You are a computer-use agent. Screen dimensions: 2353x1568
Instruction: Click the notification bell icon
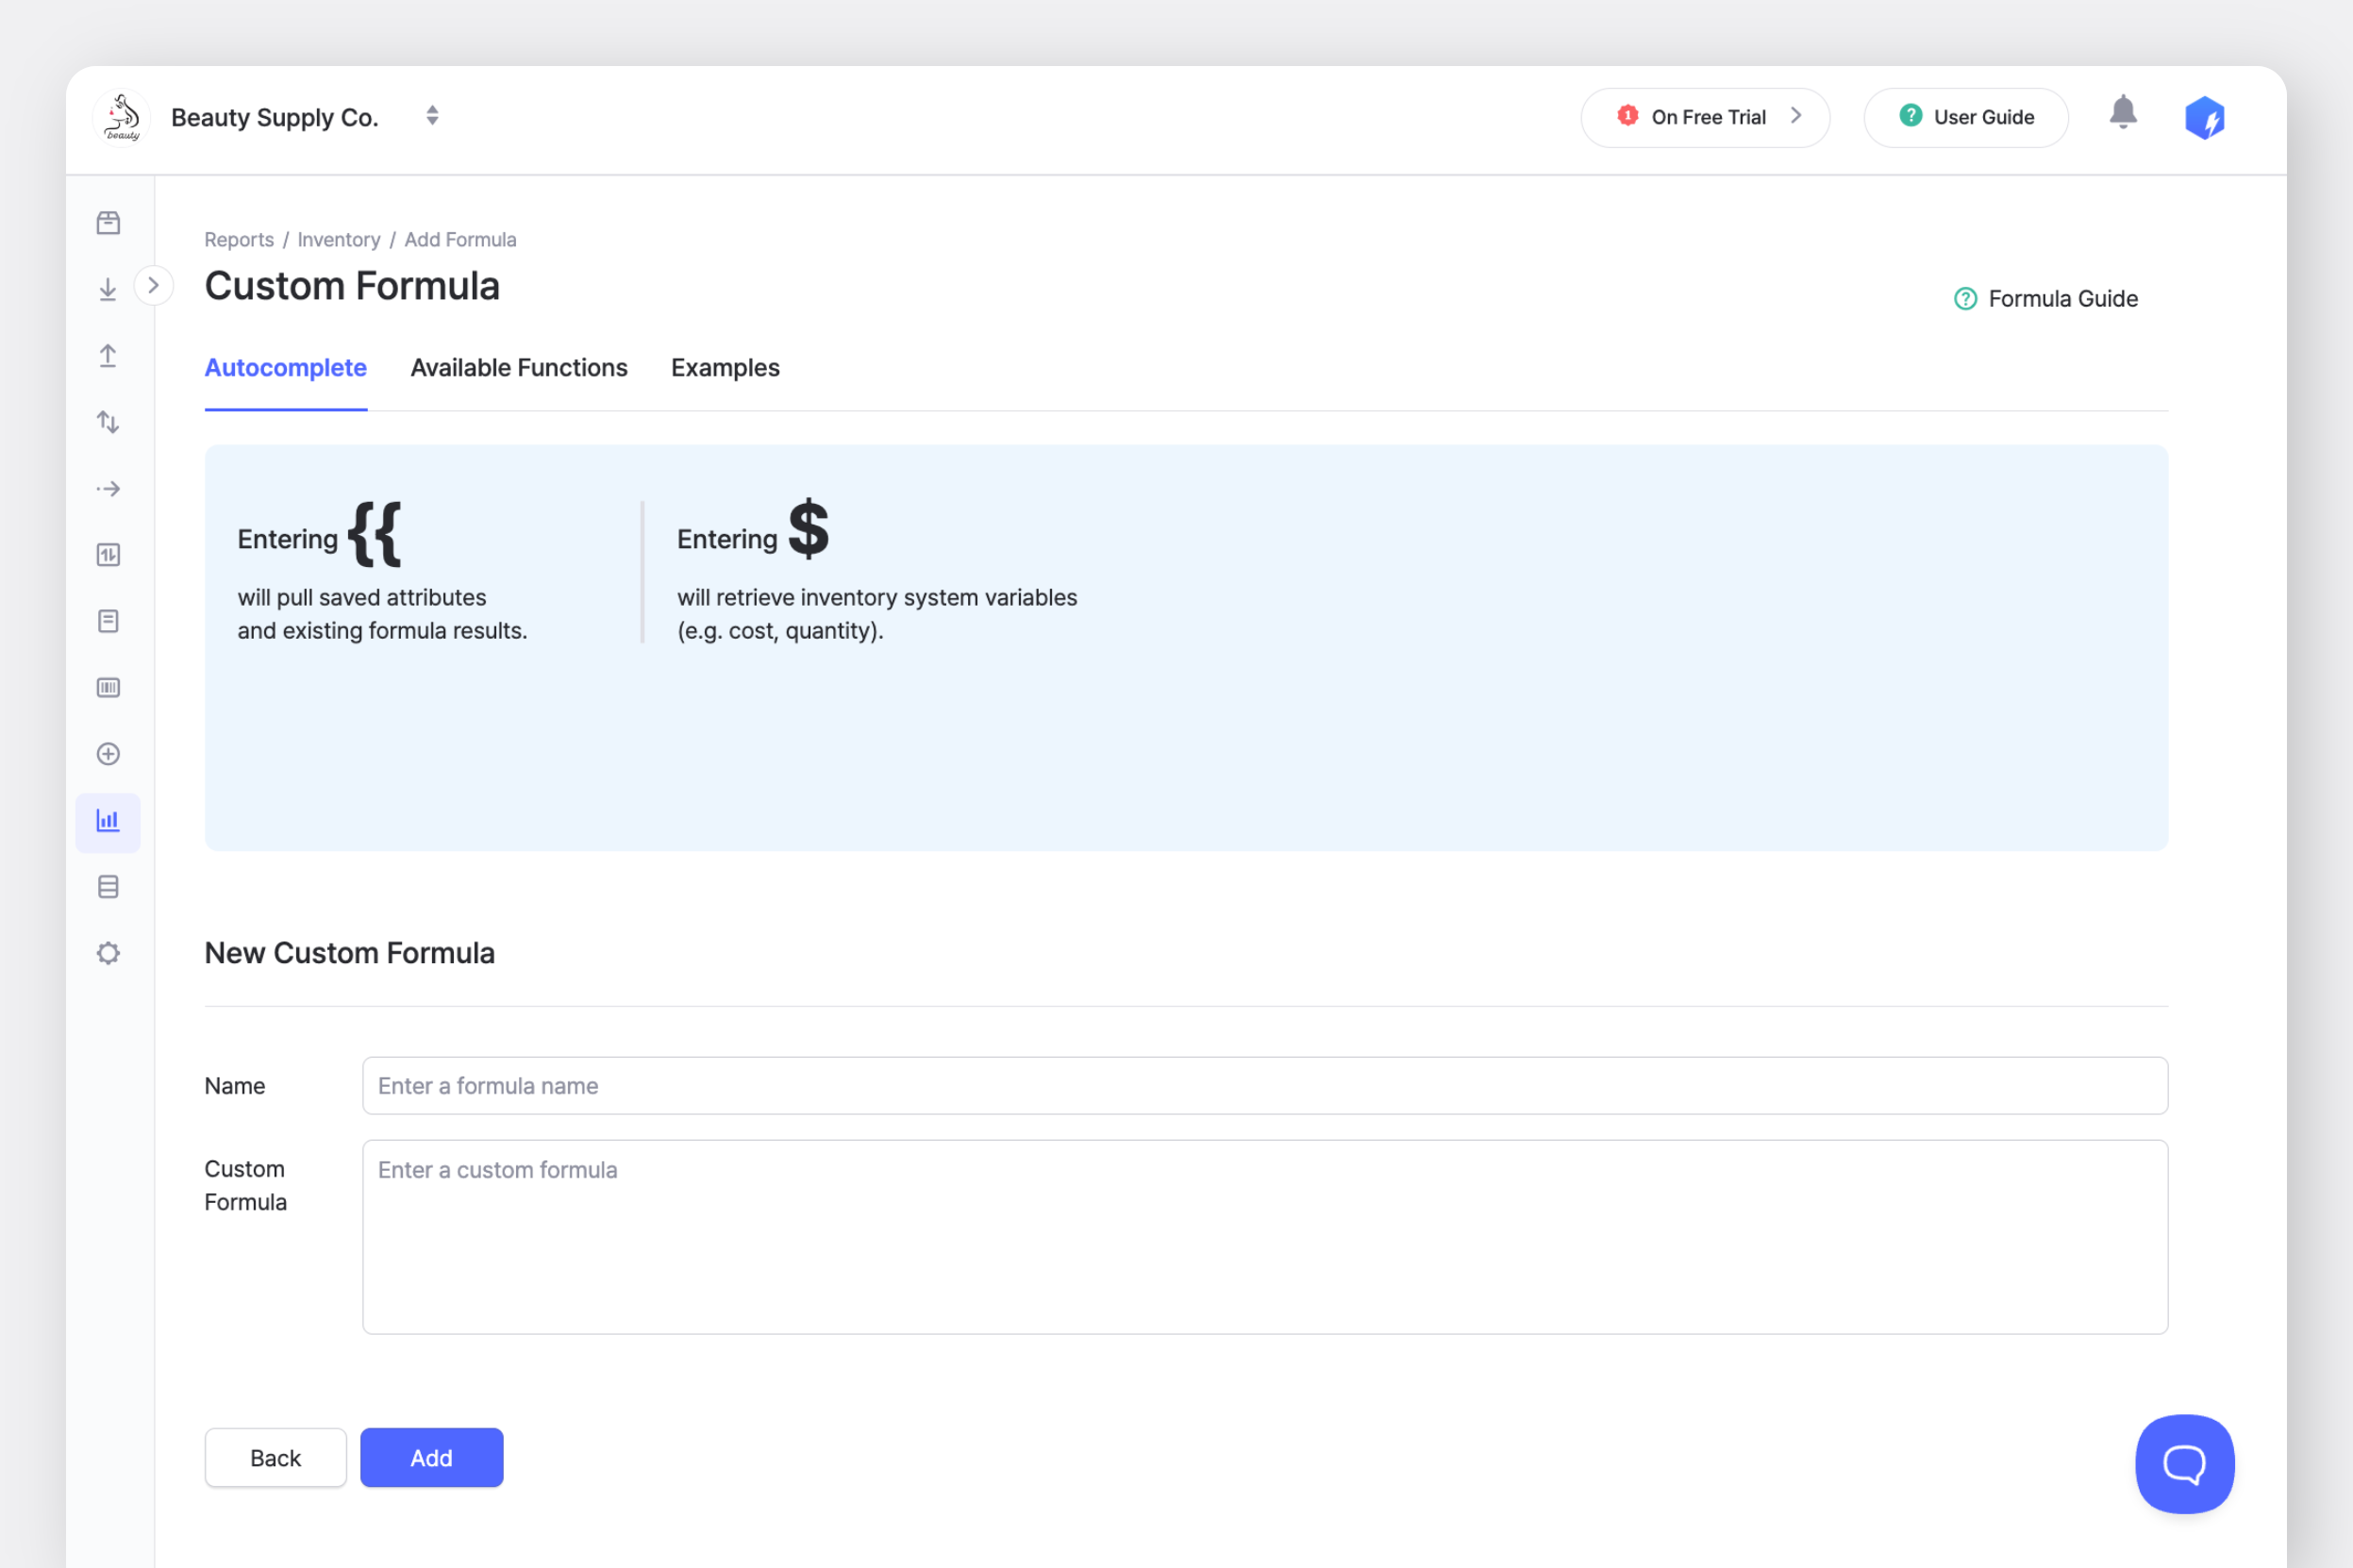click(x=2122, y=113)
